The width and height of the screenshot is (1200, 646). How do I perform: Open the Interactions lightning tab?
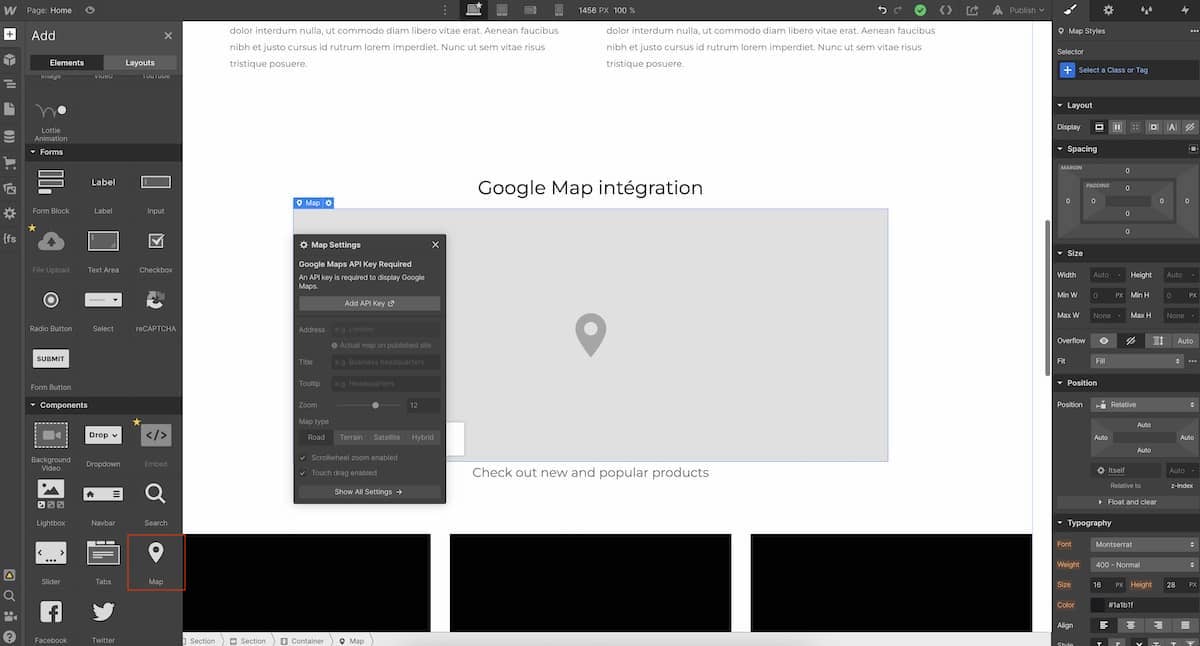(x=1183, y=10)
